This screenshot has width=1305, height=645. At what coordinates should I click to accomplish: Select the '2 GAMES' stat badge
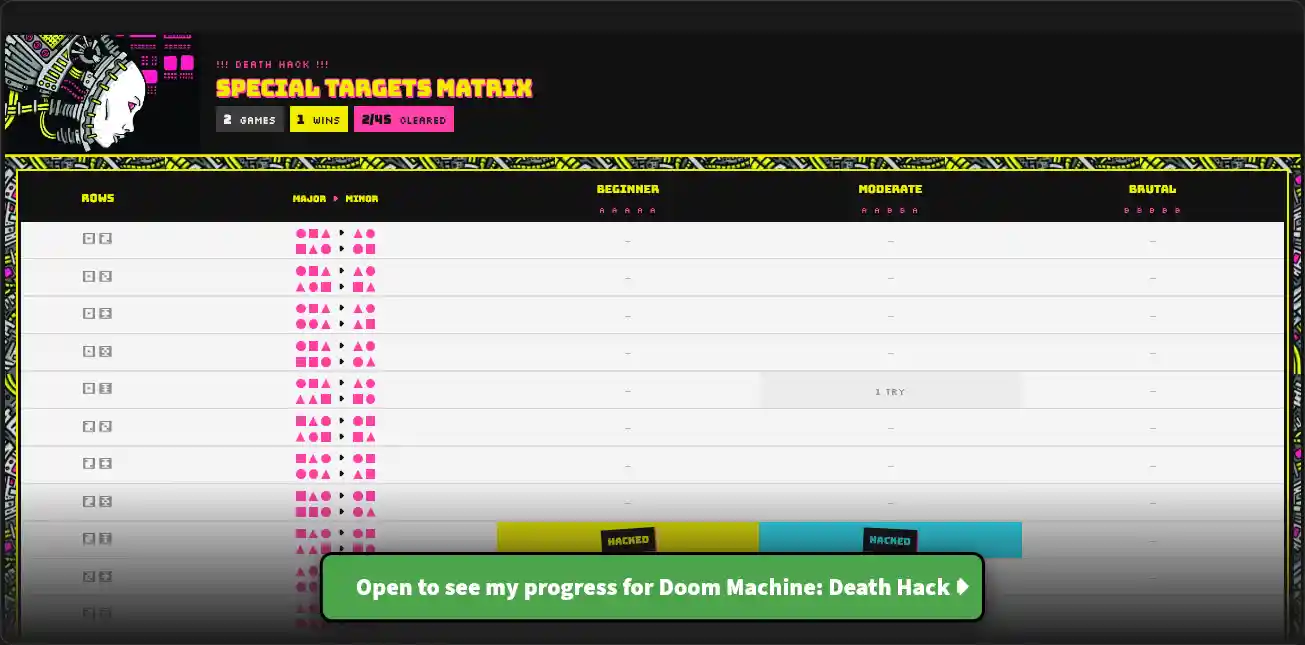(x=250, y=119)
